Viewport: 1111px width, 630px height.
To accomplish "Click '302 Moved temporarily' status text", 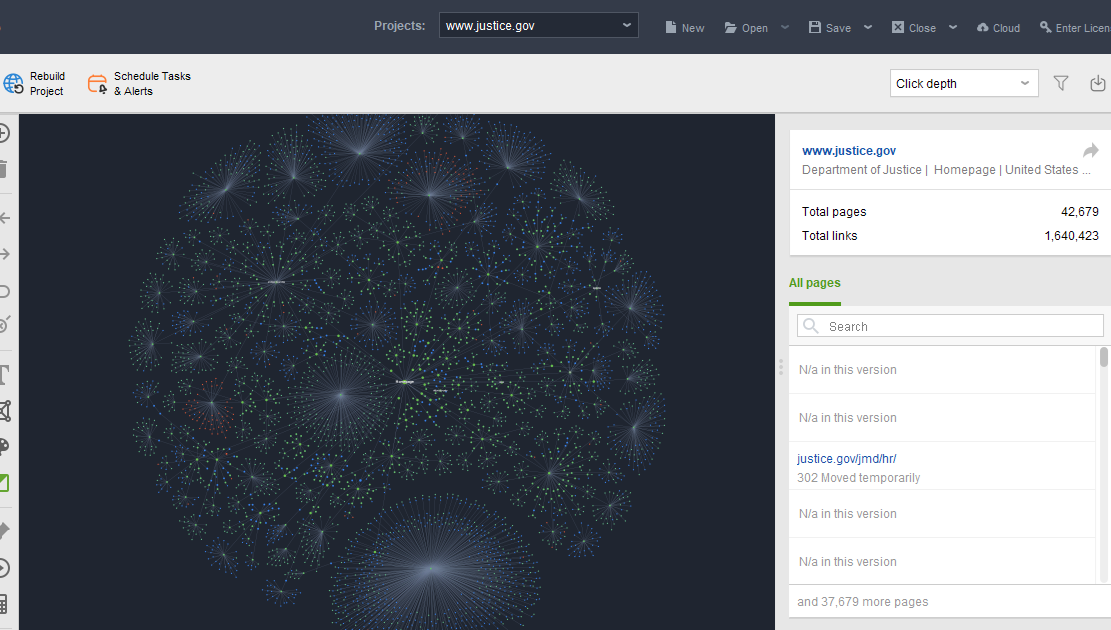I will coord(859,478).
